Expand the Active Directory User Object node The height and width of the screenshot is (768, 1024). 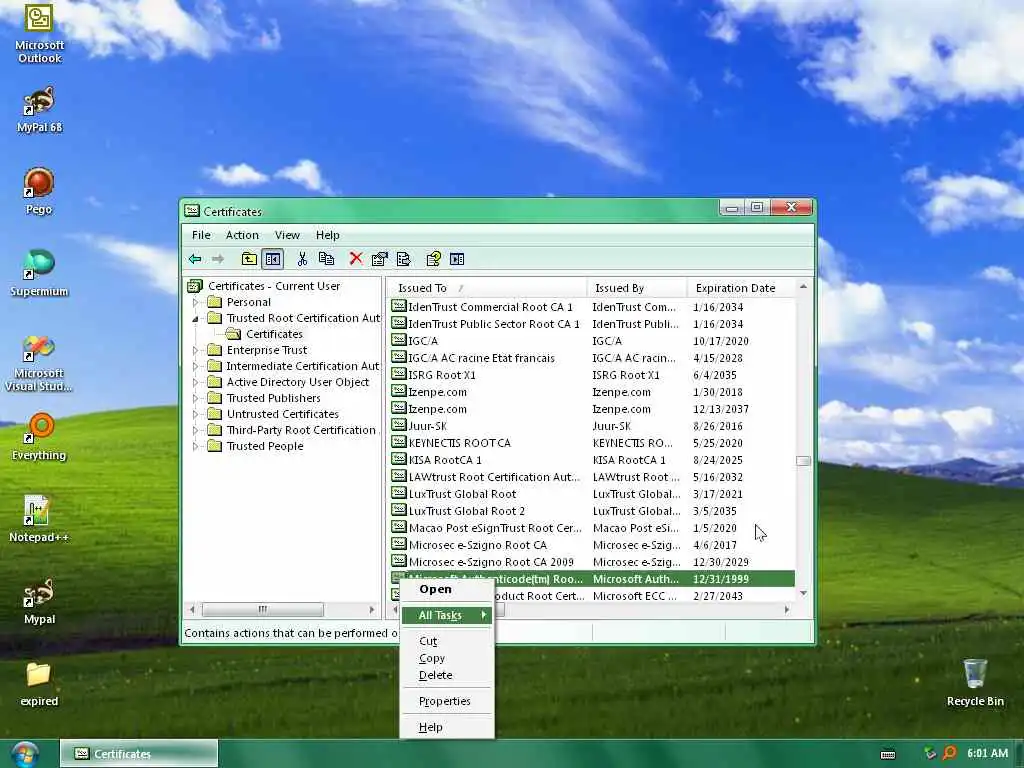coord(195,383)
